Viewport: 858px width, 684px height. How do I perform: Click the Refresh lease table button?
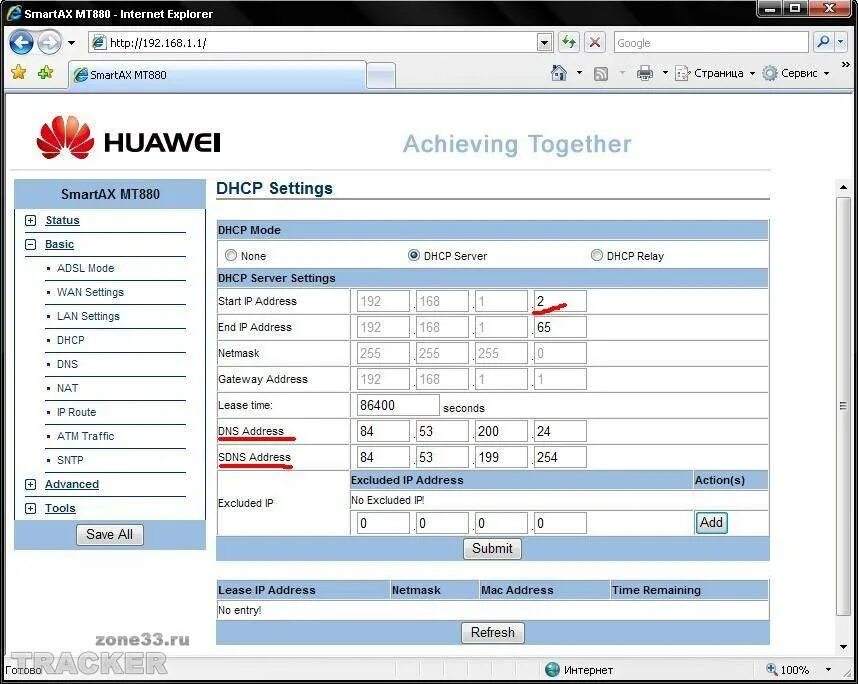(493, 633)
